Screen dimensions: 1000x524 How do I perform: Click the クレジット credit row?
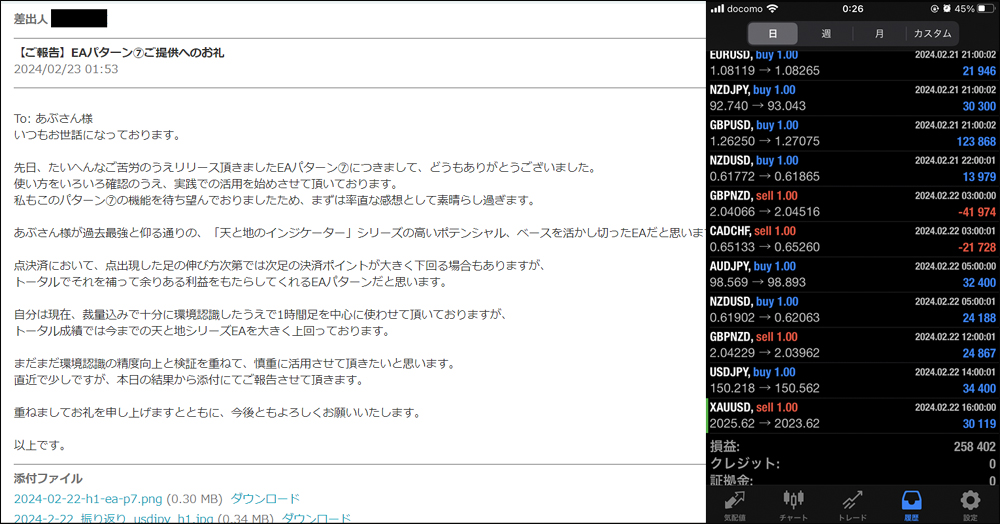pos(853,463)
